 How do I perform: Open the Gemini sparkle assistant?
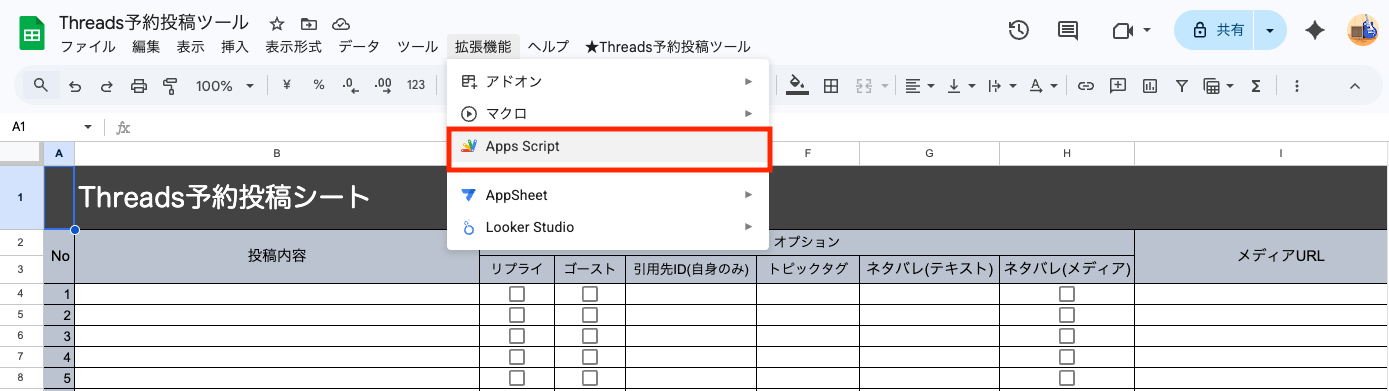pos(1316,31)
